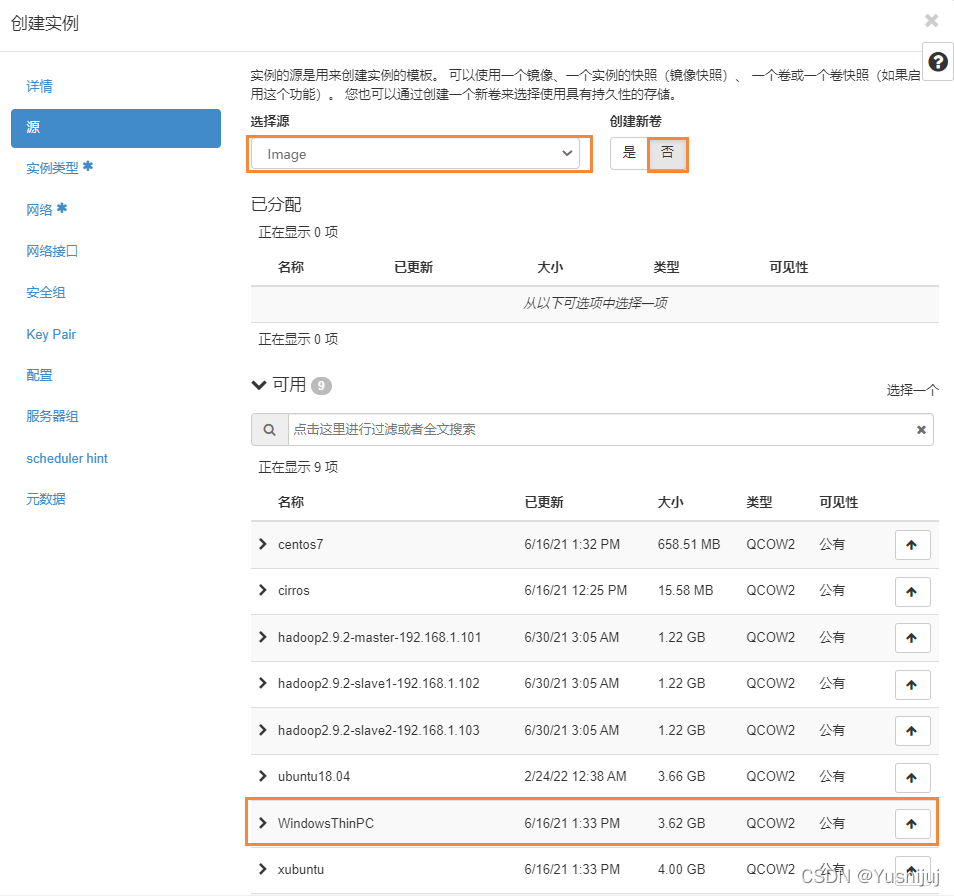The height and width of the screenshot is (896, 954).
Task: Click the 658.51 MB size cell
Action: 689,544
